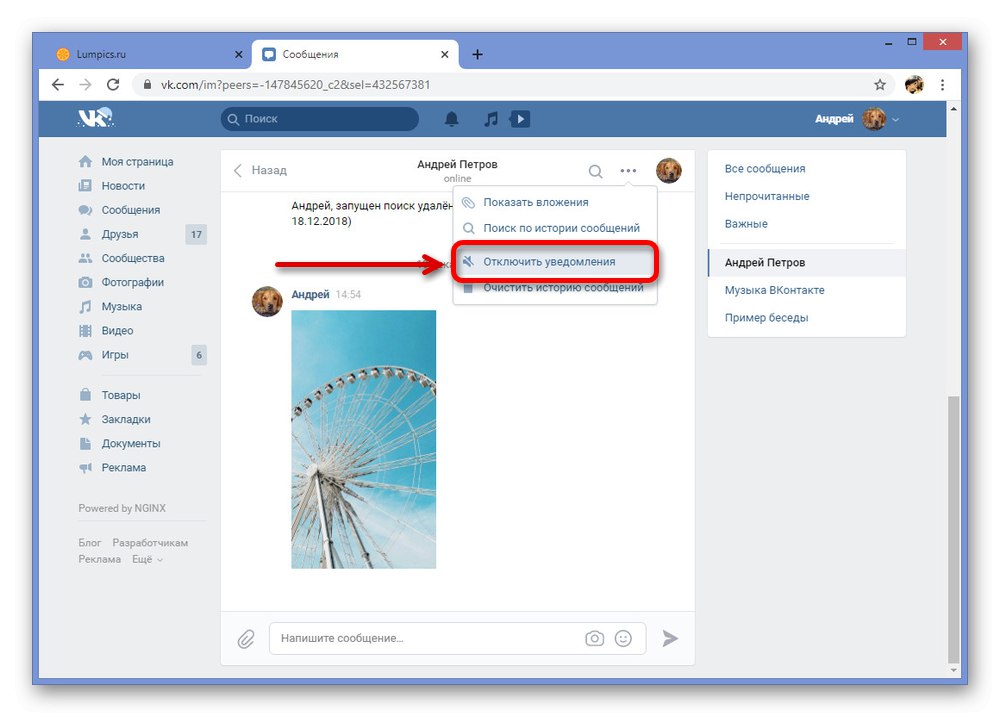This screenshot has height=717, width=1000.
Task: Expand Ещё footer dropdown
Action: pos(147,559)
